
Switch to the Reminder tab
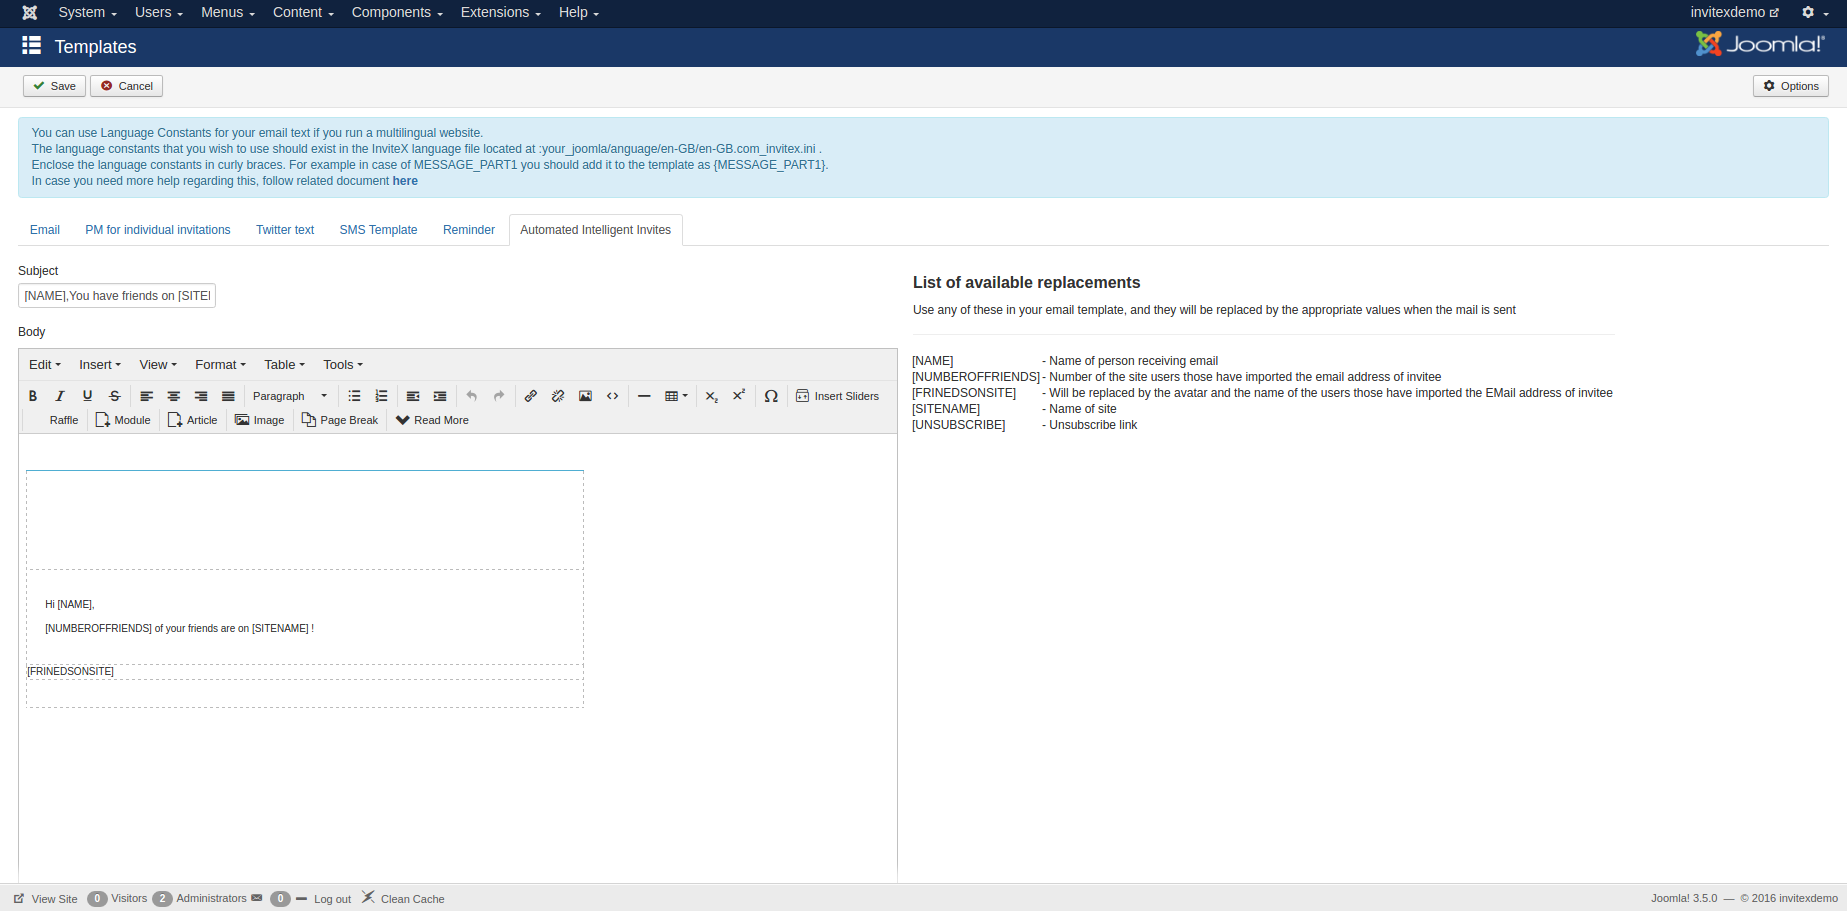click(x=469, y=230)
